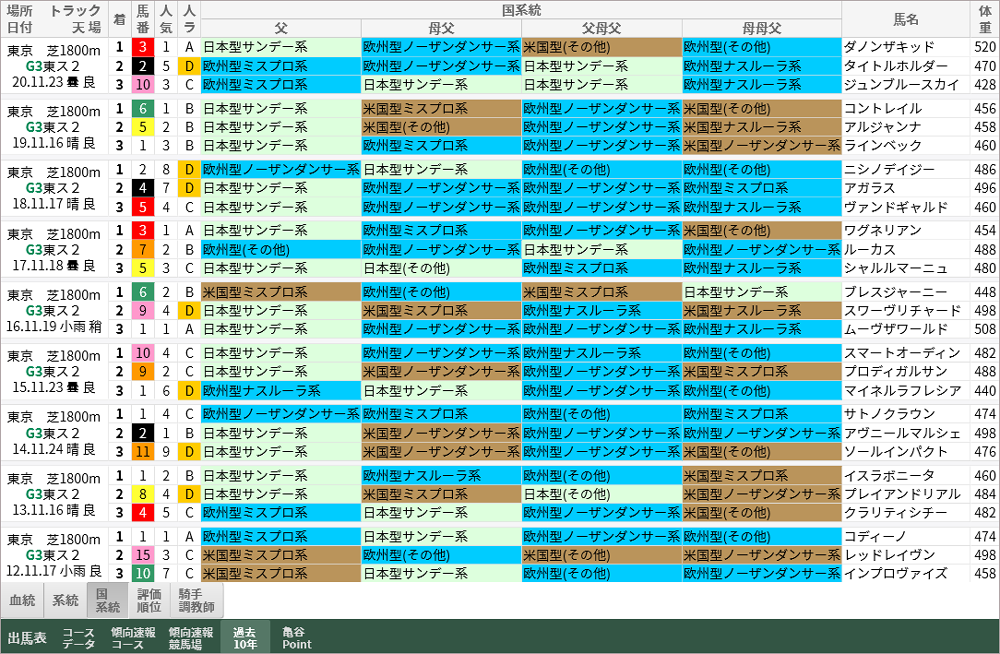The width and height of the screenshot is (1000, 654).
Task: Select the 国系統 tab
Action: click(x=108, y=600)
